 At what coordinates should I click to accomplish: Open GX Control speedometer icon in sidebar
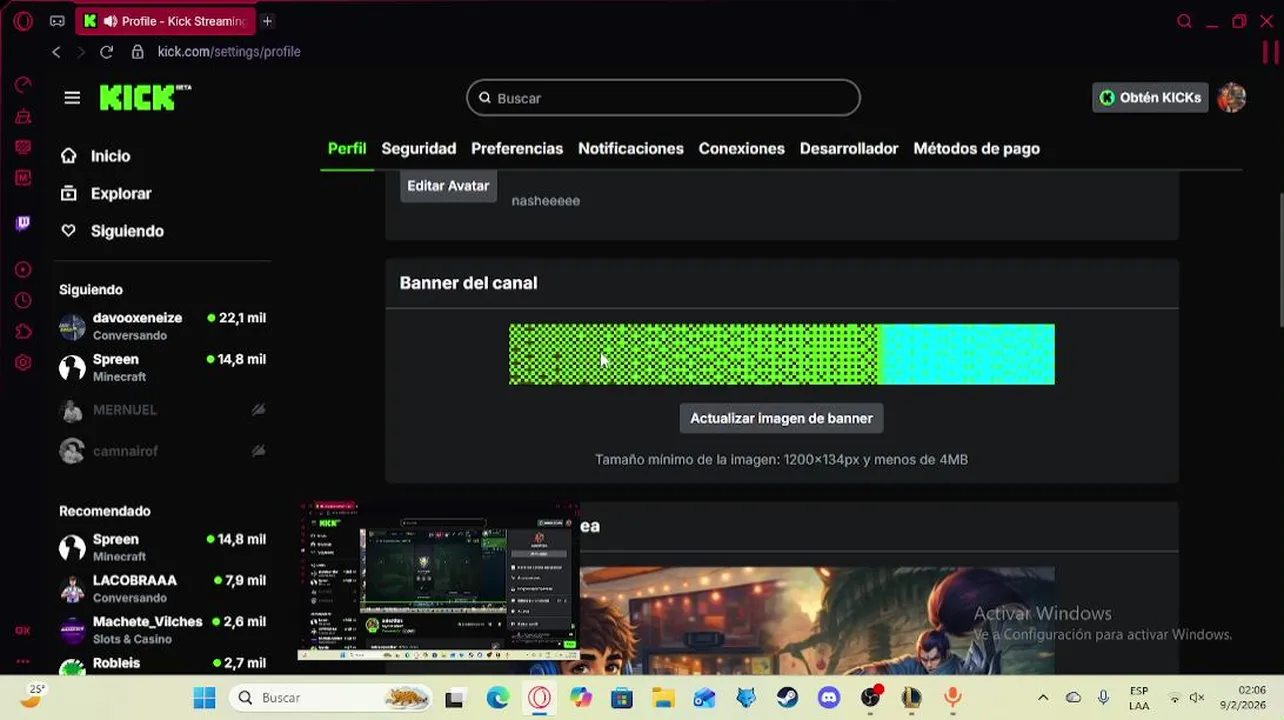click(23, 85)
